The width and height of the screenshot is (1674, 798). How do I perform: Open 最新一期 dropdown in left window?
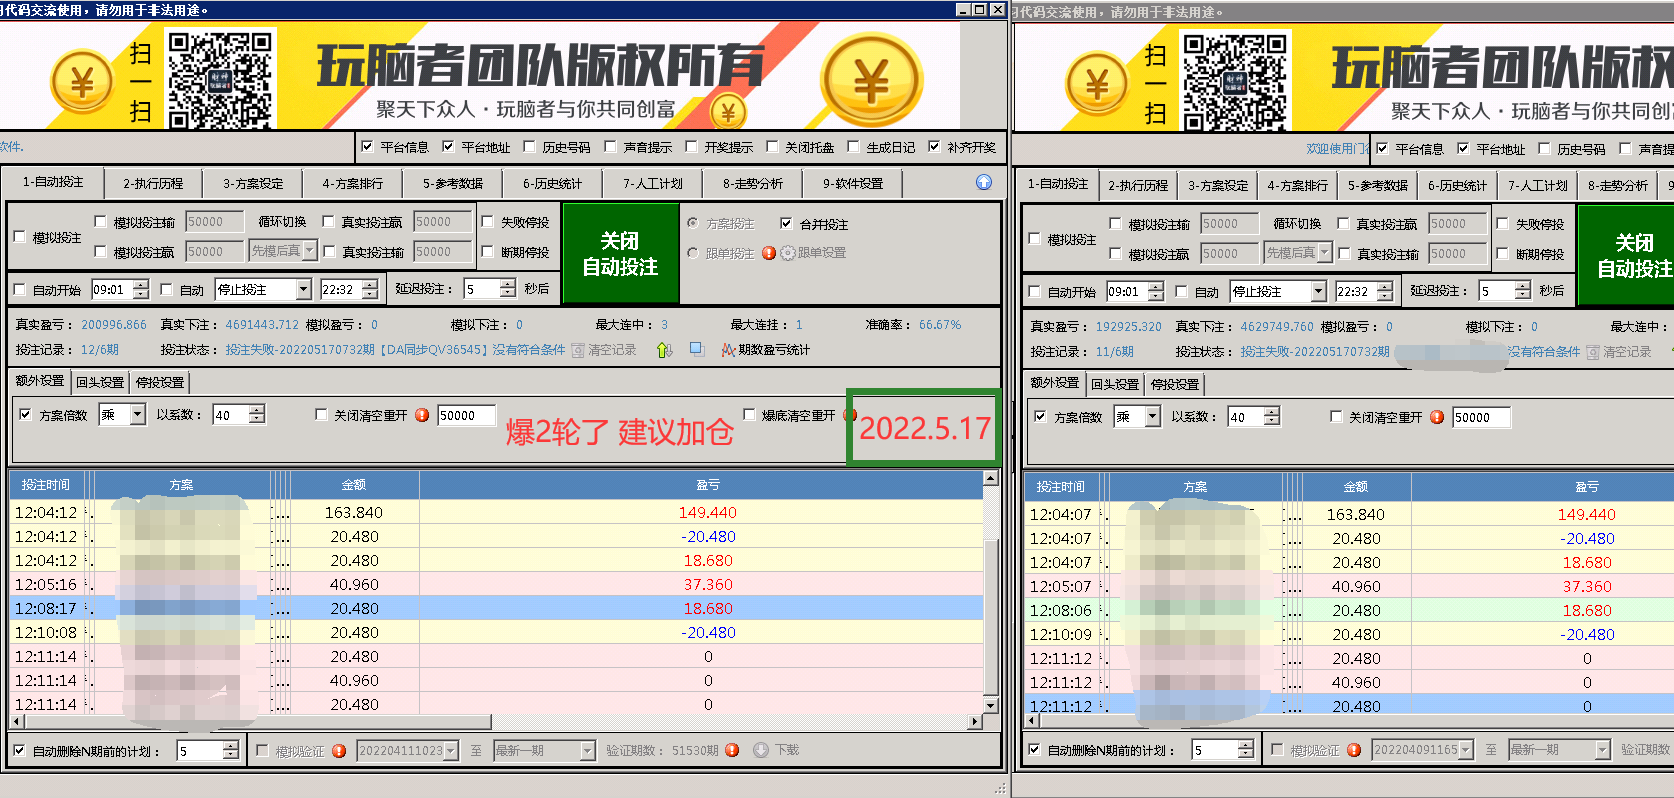pyautogui.click(x=587, y=751)
